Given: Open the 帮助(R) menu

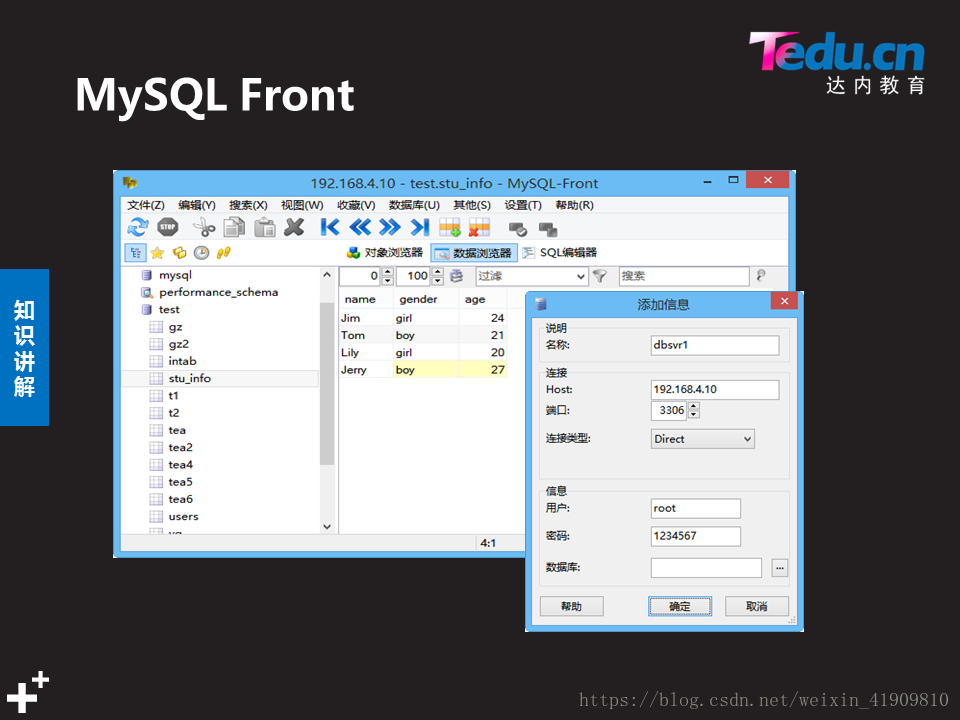Looking at the screenshot, I should coord(574,205).
